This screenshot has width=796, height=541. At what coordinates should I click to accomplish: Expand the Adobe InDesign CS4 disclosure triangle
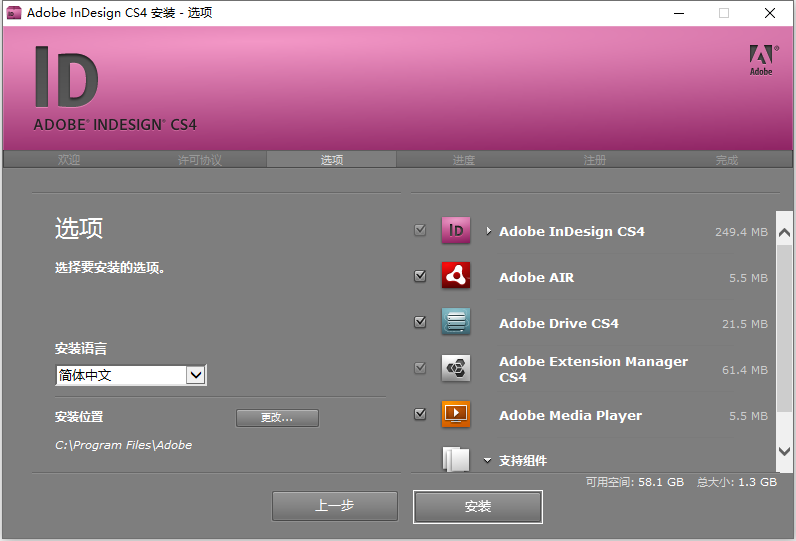[x=488, y=231]
